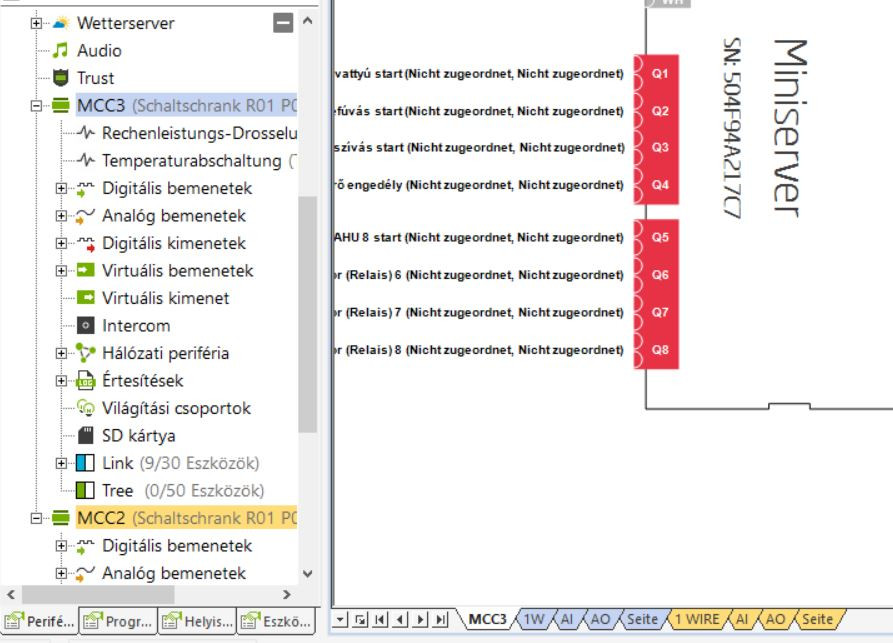
Task: Open the blue AI sheet tab
Action: click(x=567, y=619)
